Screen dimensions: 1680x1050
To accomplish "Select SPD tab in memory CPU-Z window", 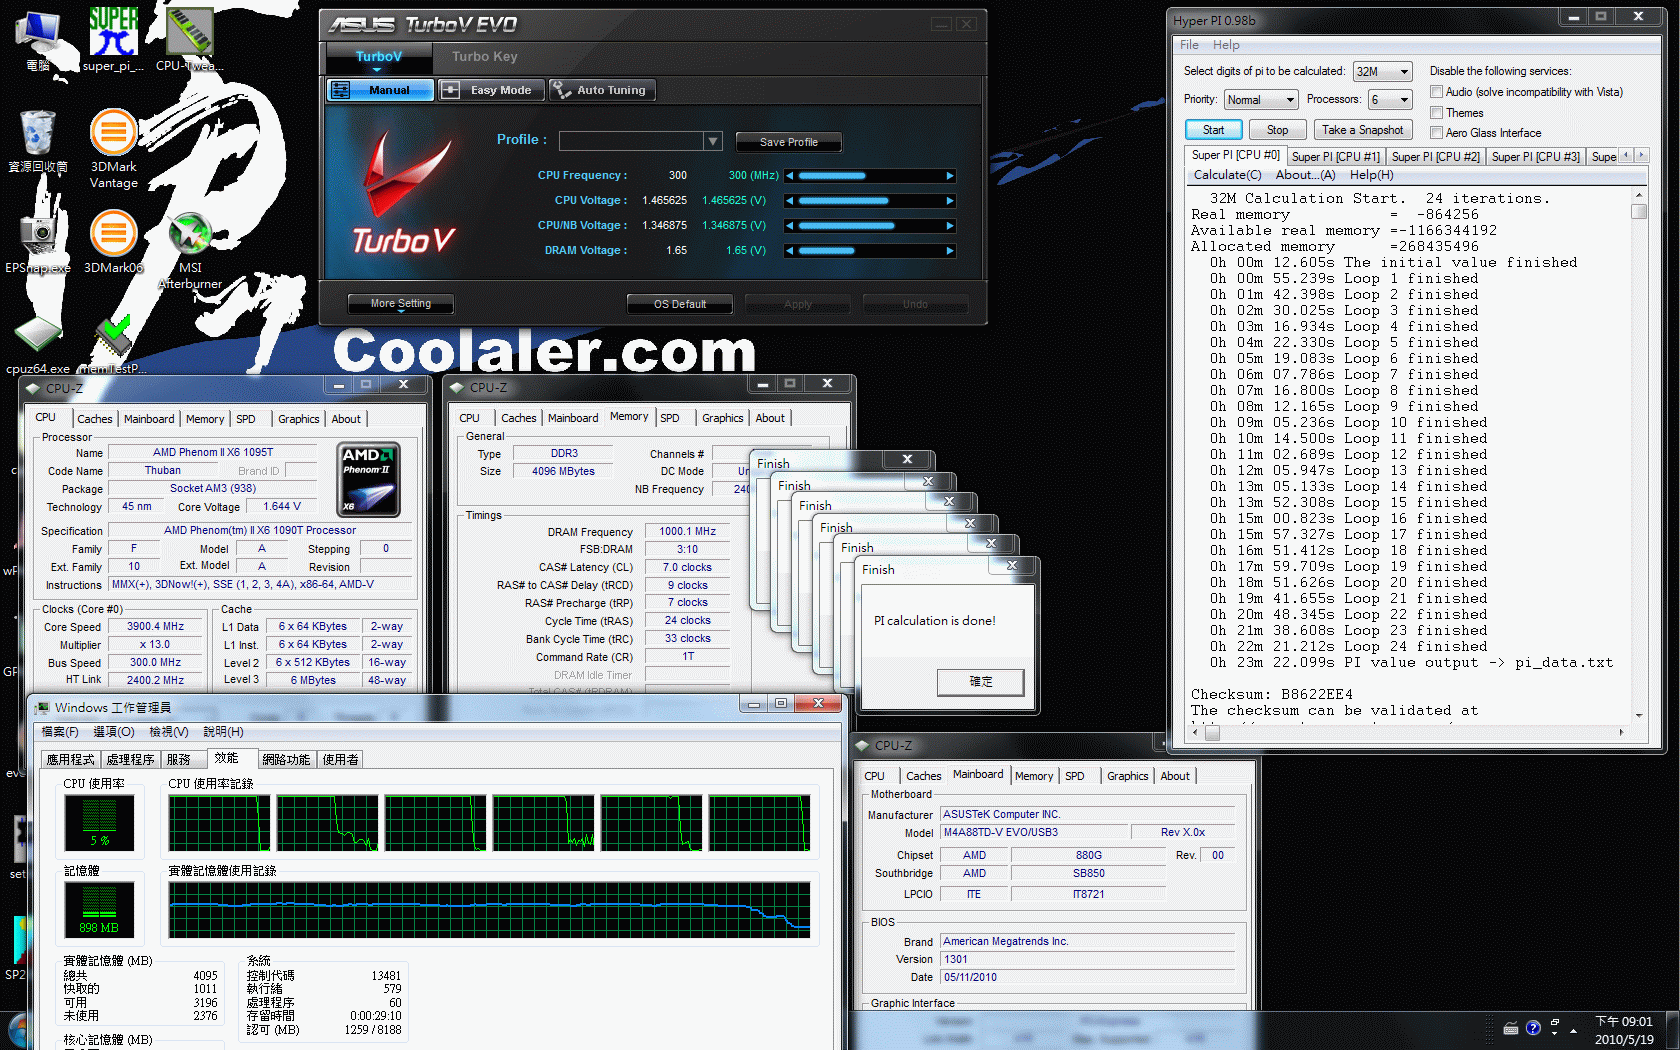I will [670, 418].
